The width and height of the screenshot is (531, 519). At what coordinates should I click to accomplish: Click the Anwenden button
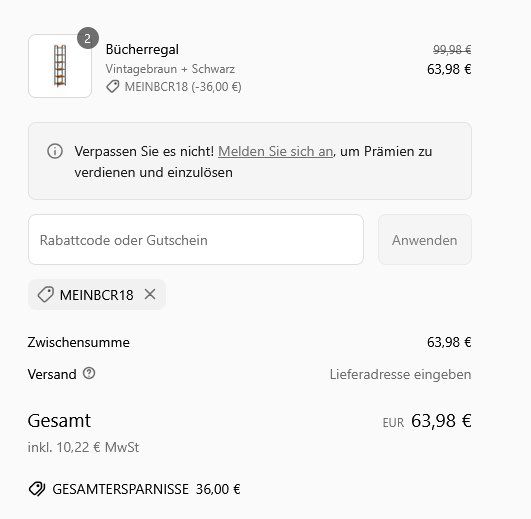coord(425,240)
